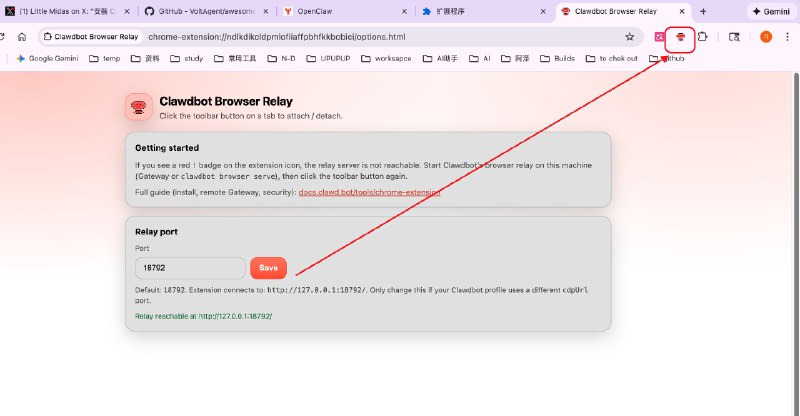Screen dimensions: 800x416
Task: Click the Relay reachable status text
Action: point(204,316)
